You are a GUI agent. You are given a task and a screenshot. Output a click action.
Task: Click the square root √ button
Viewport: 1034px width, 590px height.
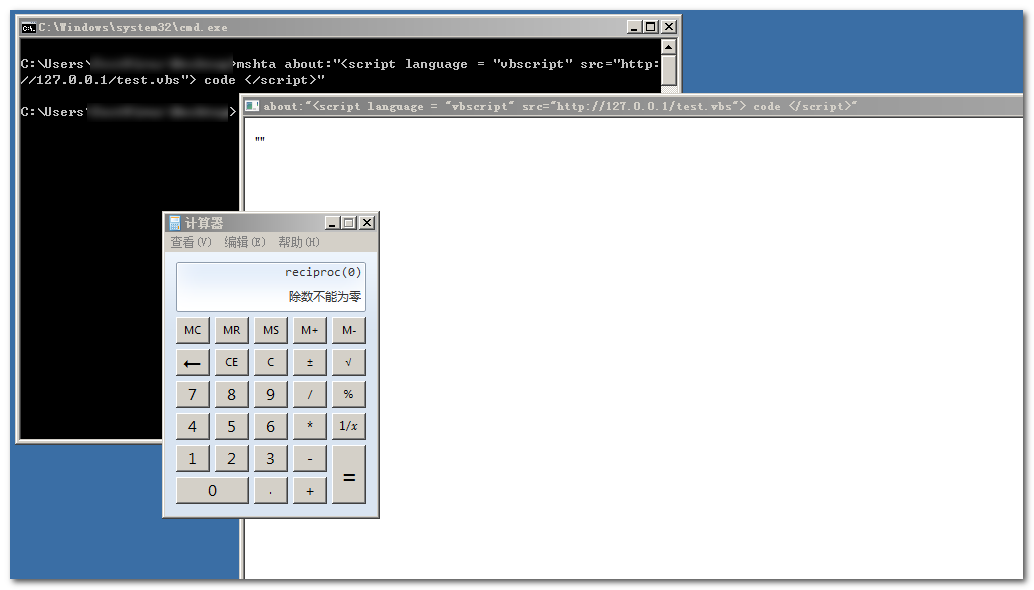point(349,363)
